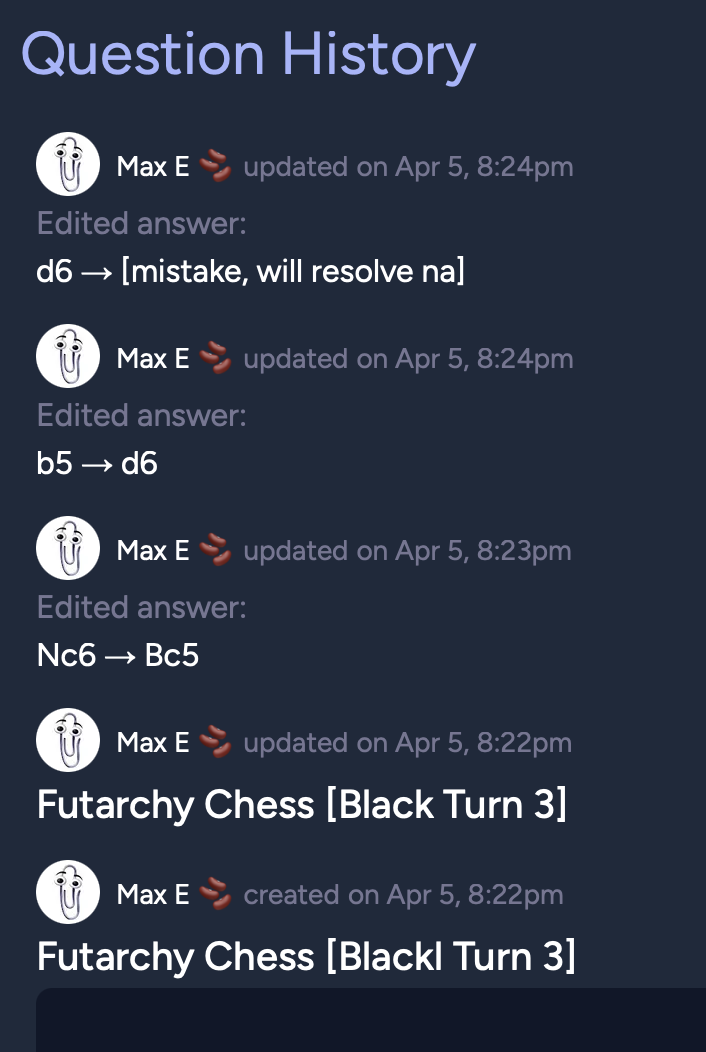Click the 'd6 → [mistake, will resolve na]' answer text

click(x=251, y=271)
